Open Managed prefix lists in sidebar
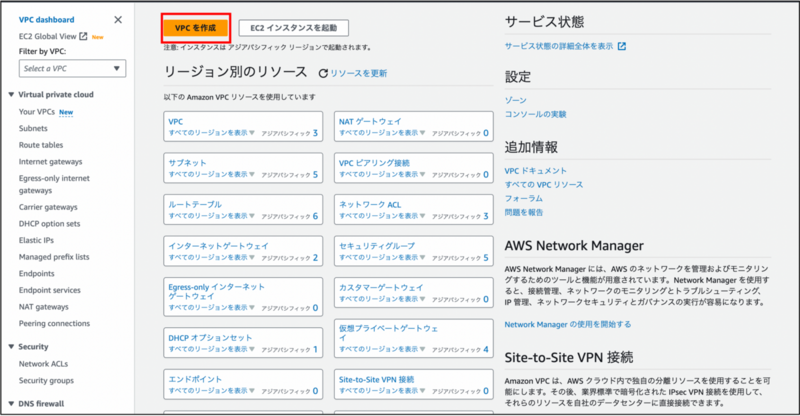 tap(54, 257)
